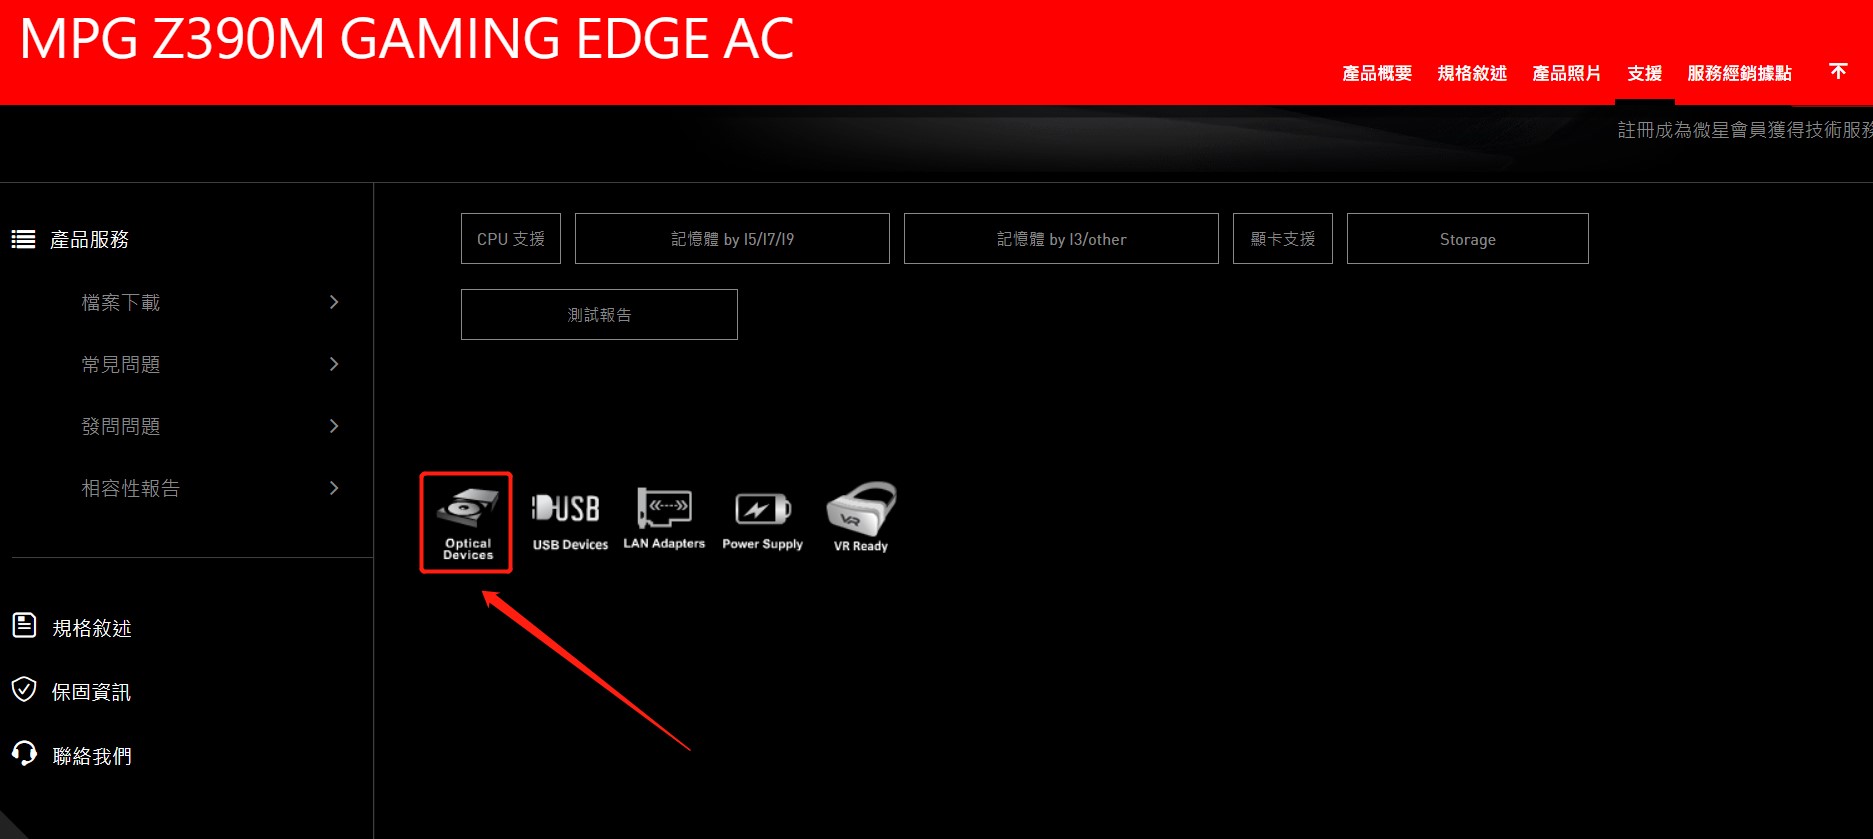Click the scroll-to-top arrow icon
The image size is (1873, 839).
pos(1838,71)
